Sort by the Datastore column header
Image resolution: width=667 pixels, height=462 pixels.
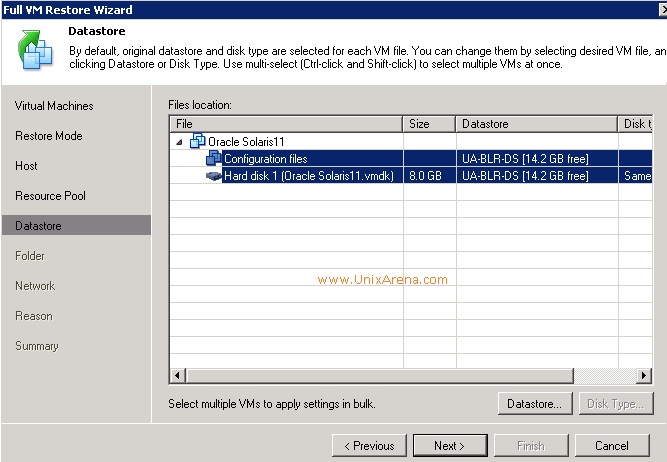pyautogui.click(x=536, y=124)
